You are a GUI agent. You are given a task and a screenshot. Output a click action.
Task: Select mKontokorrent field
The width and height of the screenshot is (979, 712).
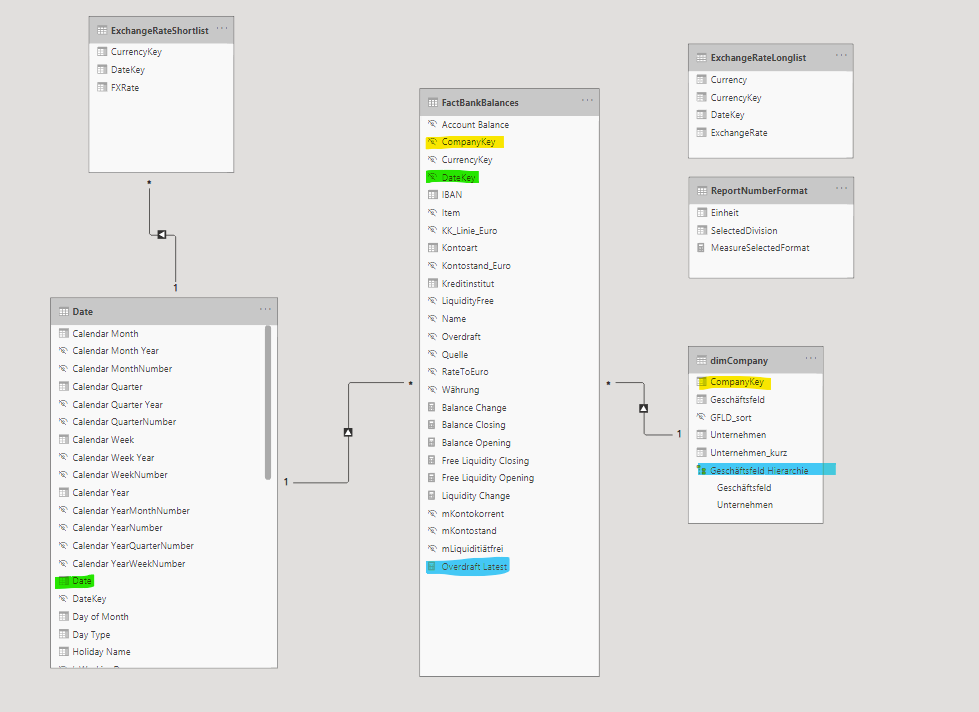pos(473,513)
